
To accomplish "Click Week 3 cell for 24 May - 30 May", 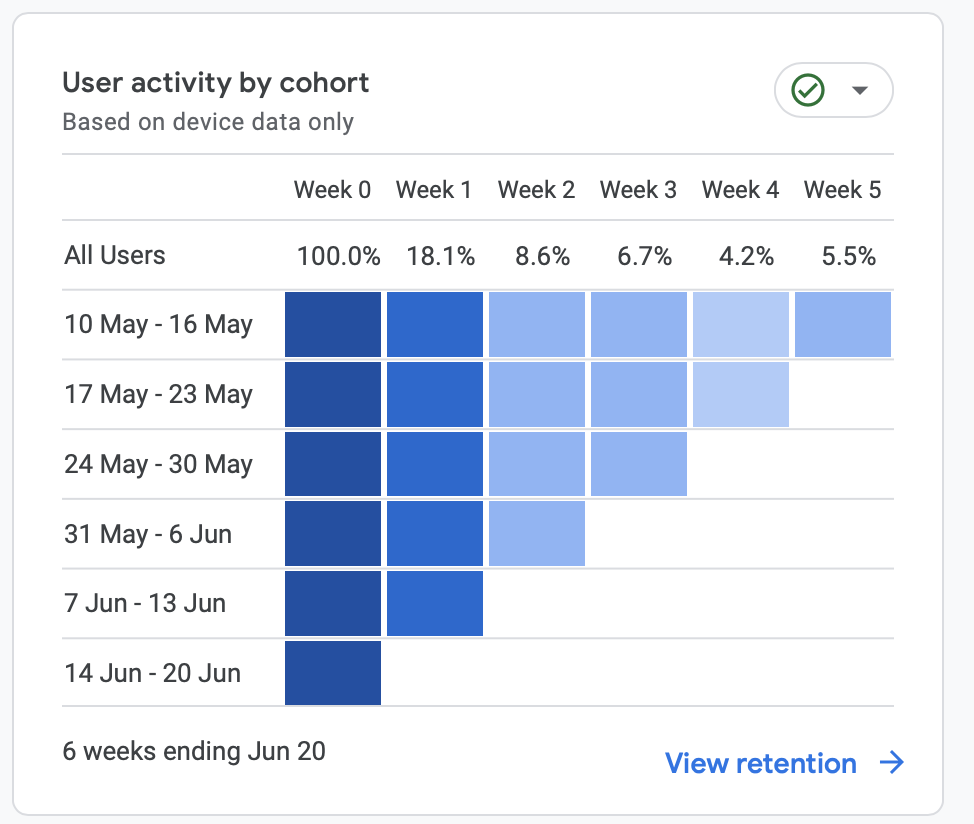I will [x=639, y=464].
